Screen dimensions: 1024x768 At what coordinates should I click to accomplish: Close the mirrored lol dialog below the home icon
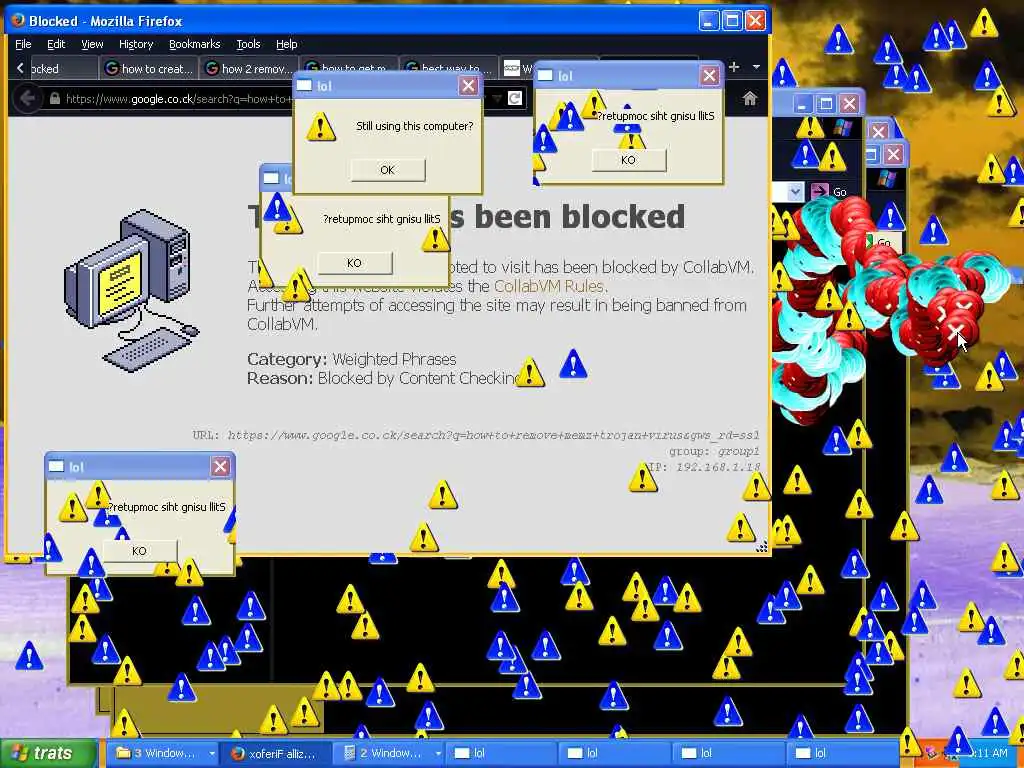click(710, 76)
